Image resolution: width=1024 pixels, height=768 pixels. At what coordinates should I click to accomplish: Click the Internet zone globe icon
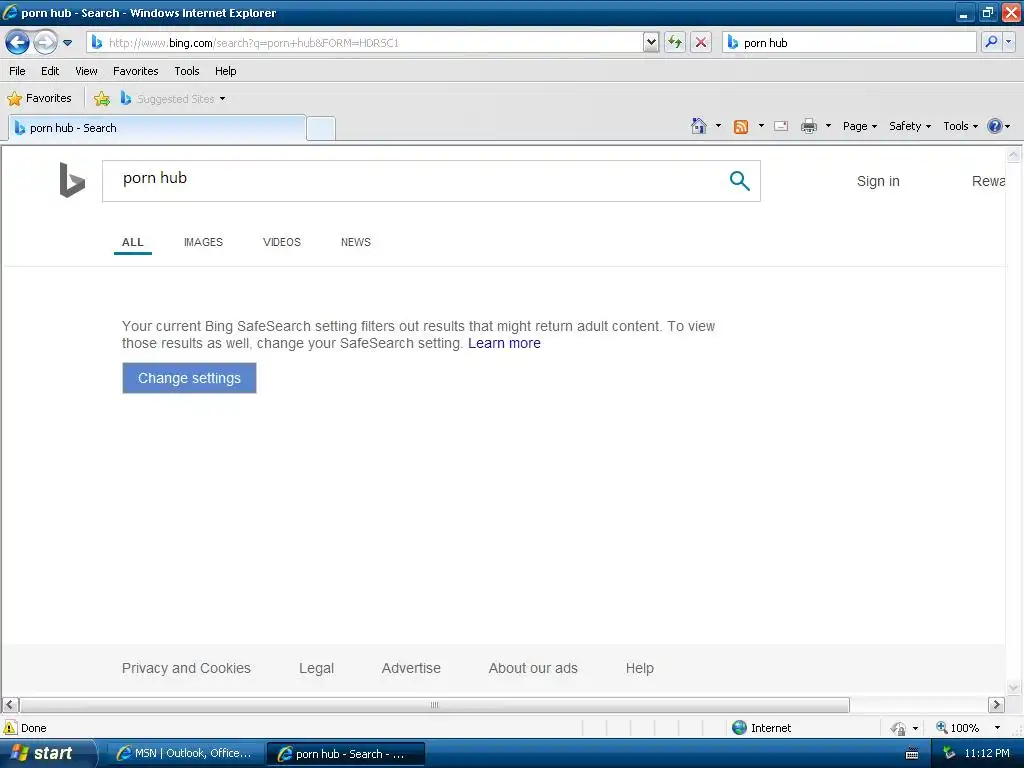point(739,728)
